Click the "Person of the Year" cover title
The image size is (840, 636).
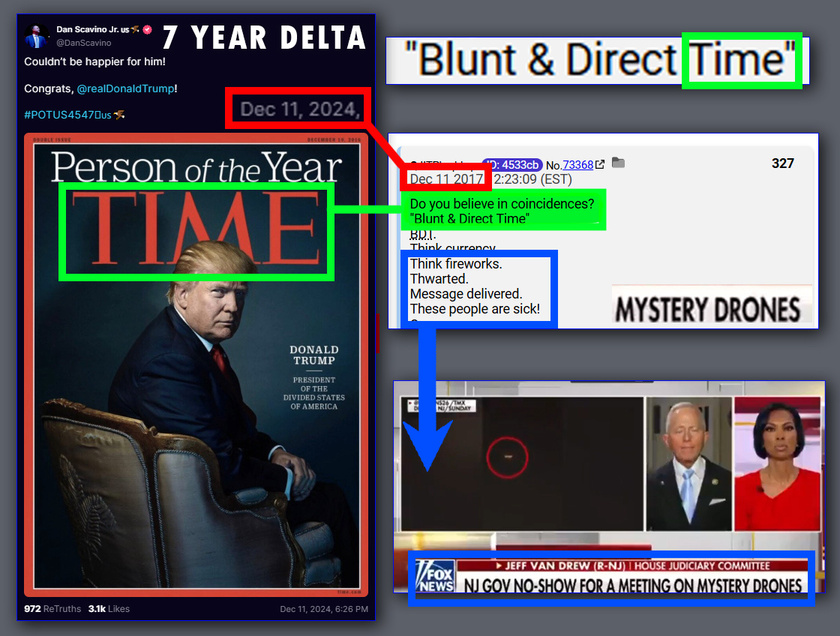point(197,167)
